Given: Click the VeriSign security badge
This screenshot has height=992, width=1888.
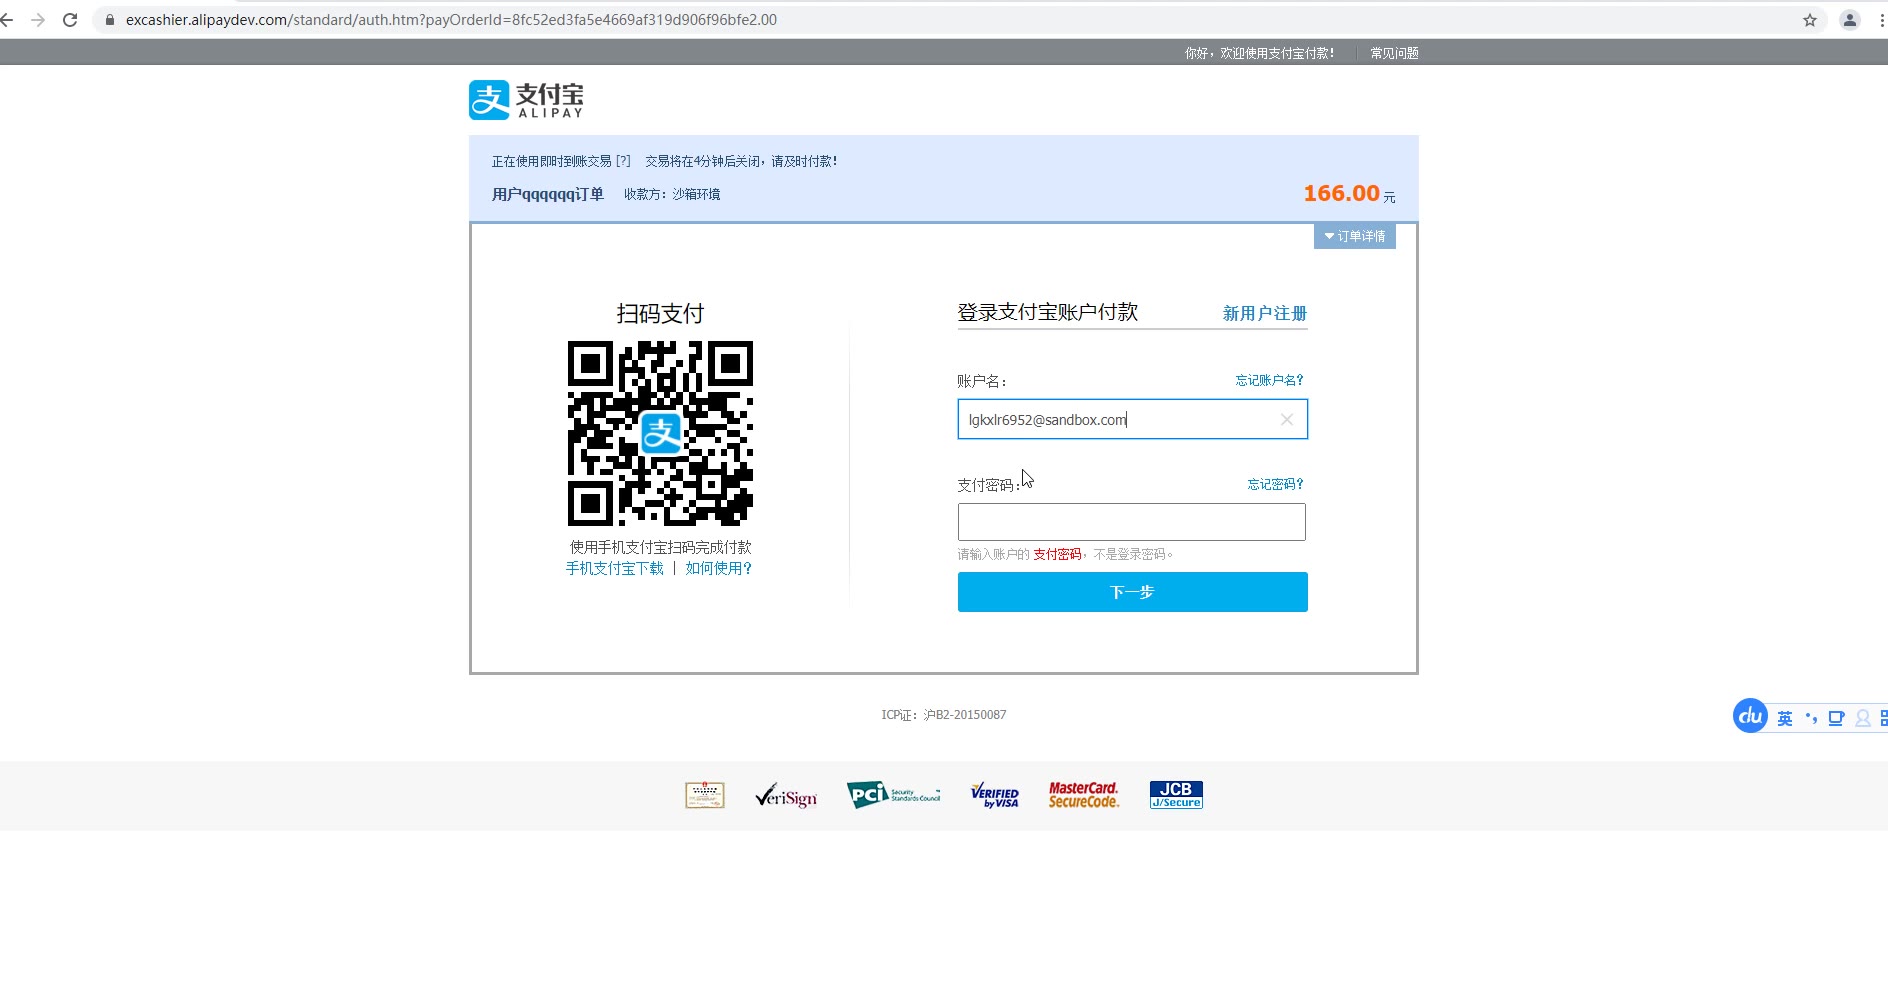Looking at the screenshot, I should (x=786, y=796).
